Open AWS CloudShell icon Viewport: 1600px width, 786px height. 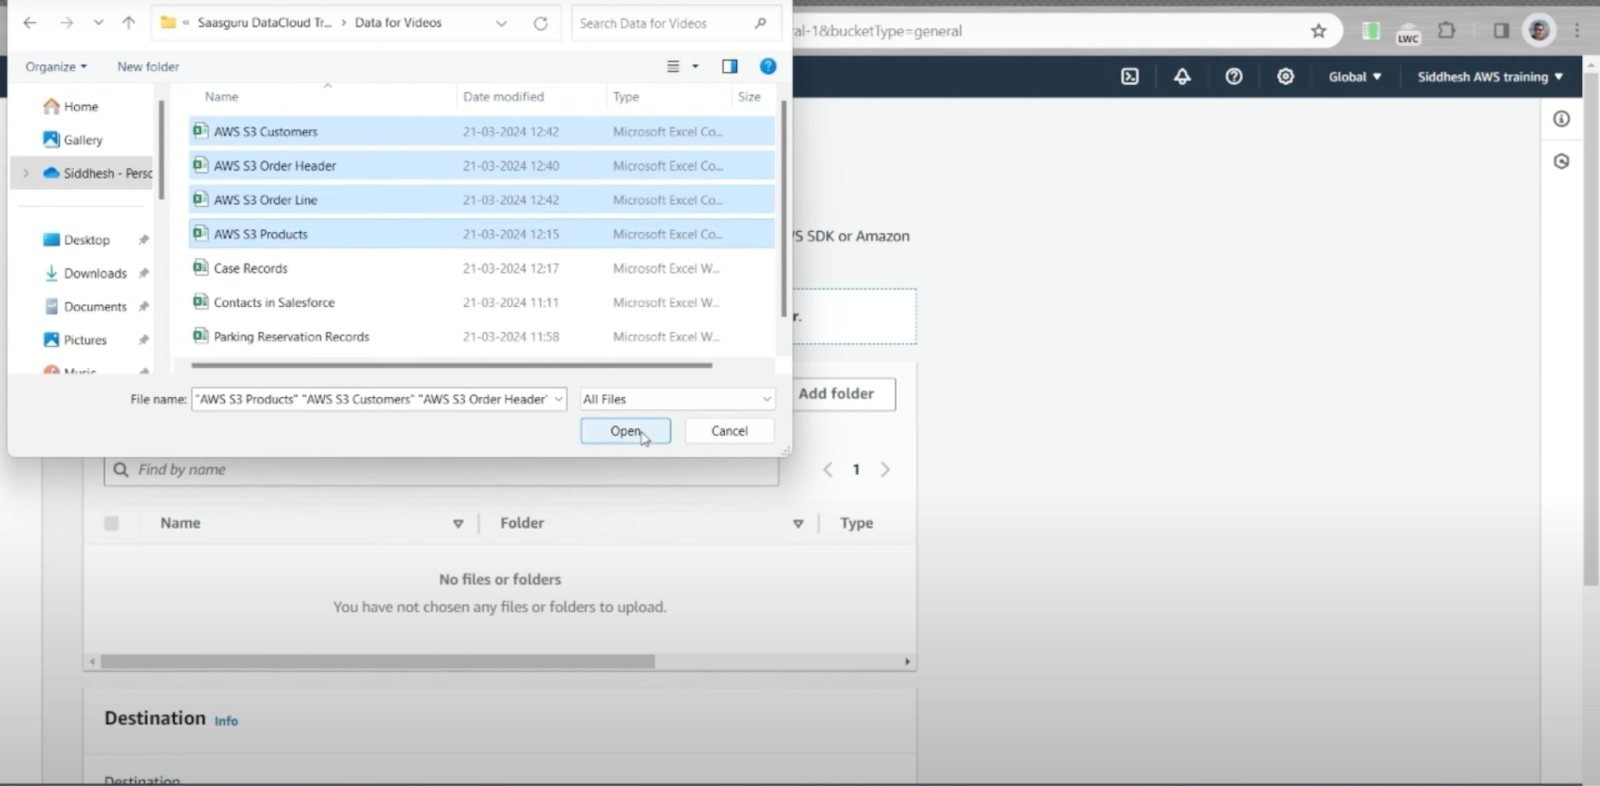tap(1130, 77)
